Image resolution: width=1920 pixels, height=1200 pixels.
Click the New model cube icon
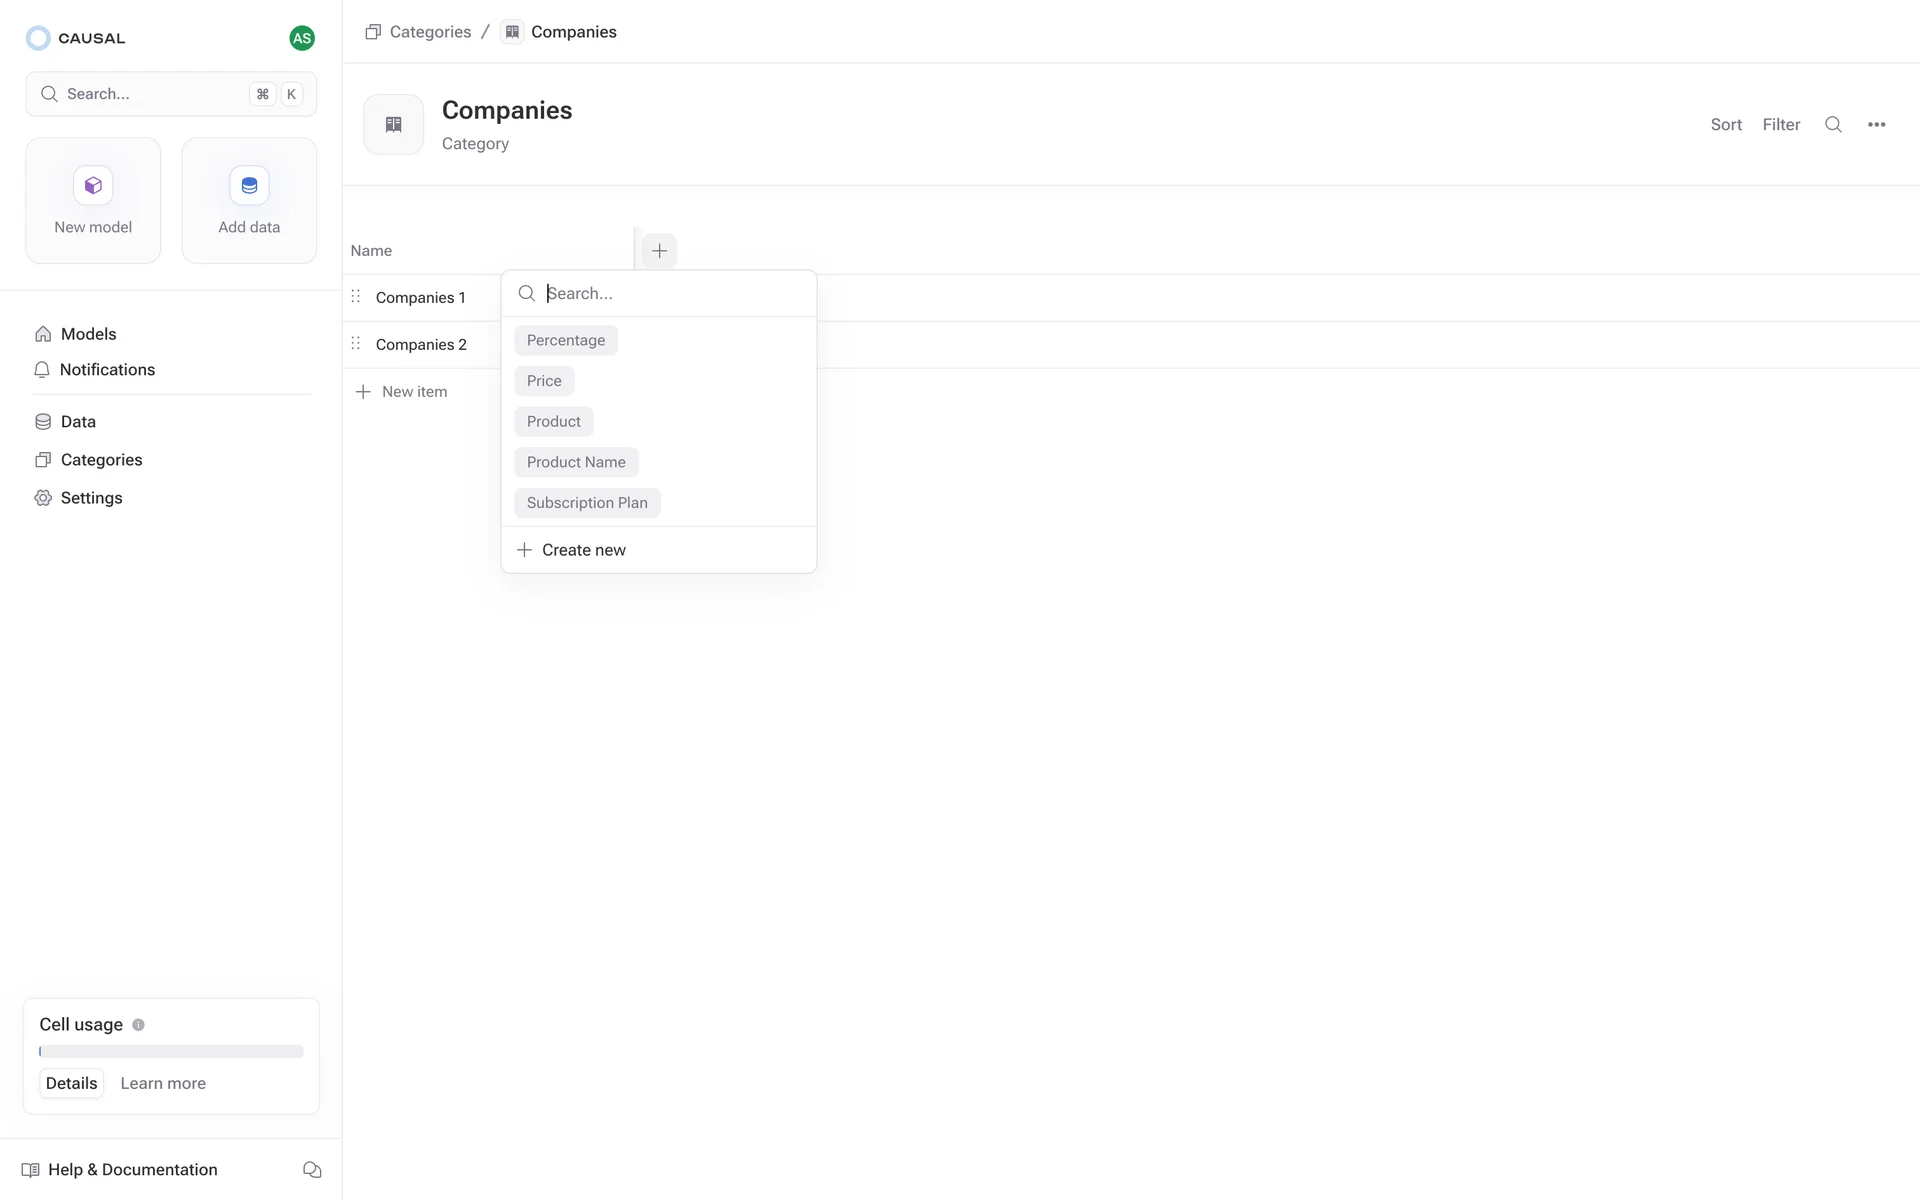click(x=93, y=186)
